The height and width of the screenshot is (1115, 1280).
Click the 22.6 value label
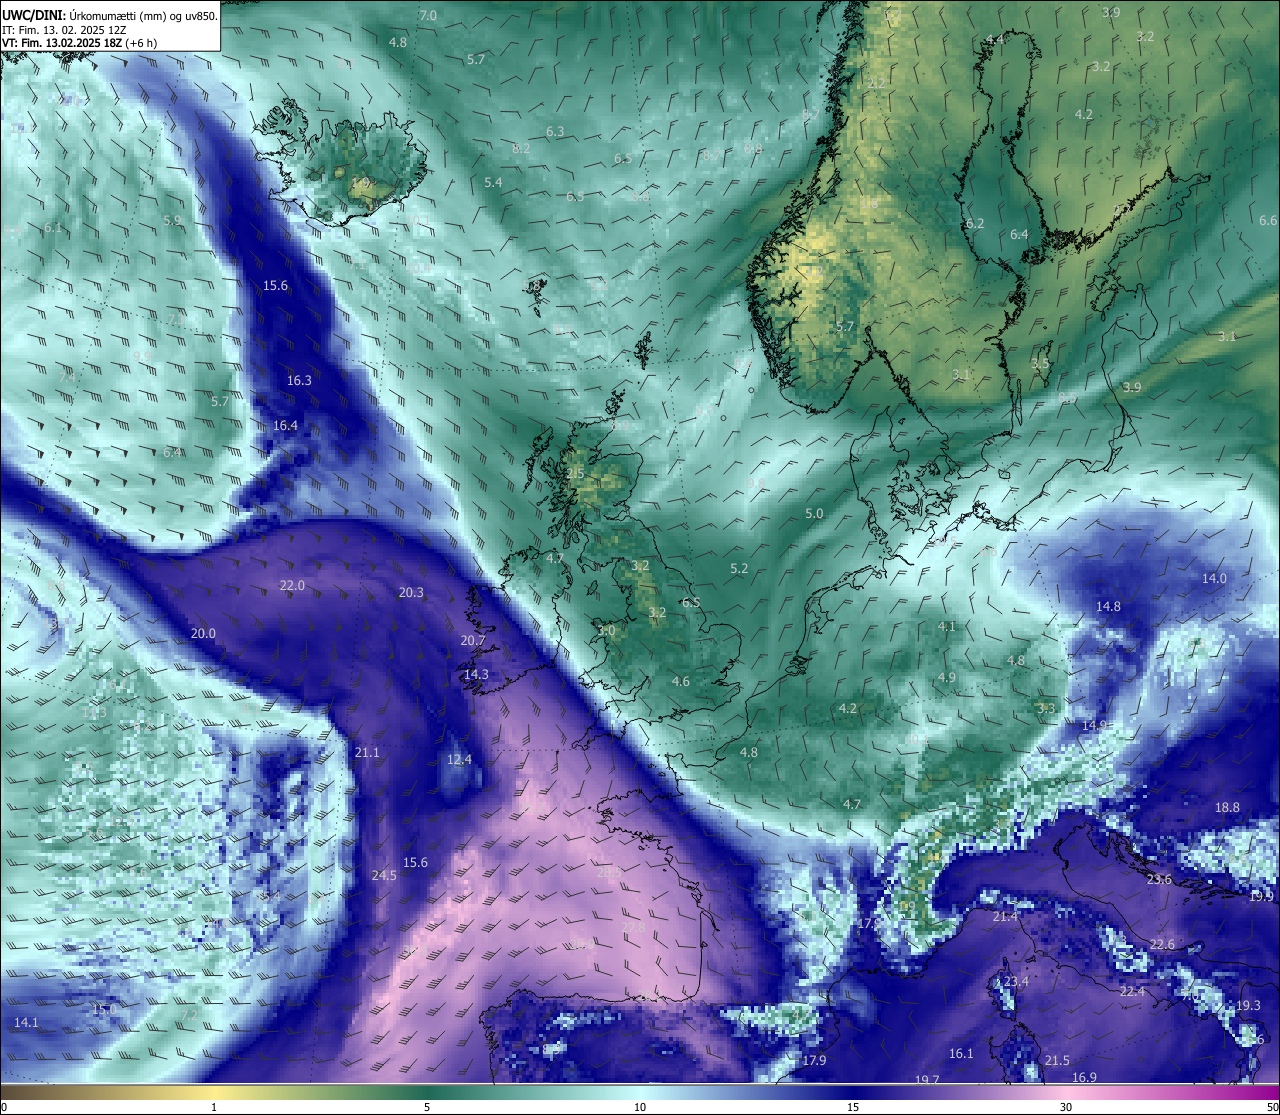coord(1162,944)
